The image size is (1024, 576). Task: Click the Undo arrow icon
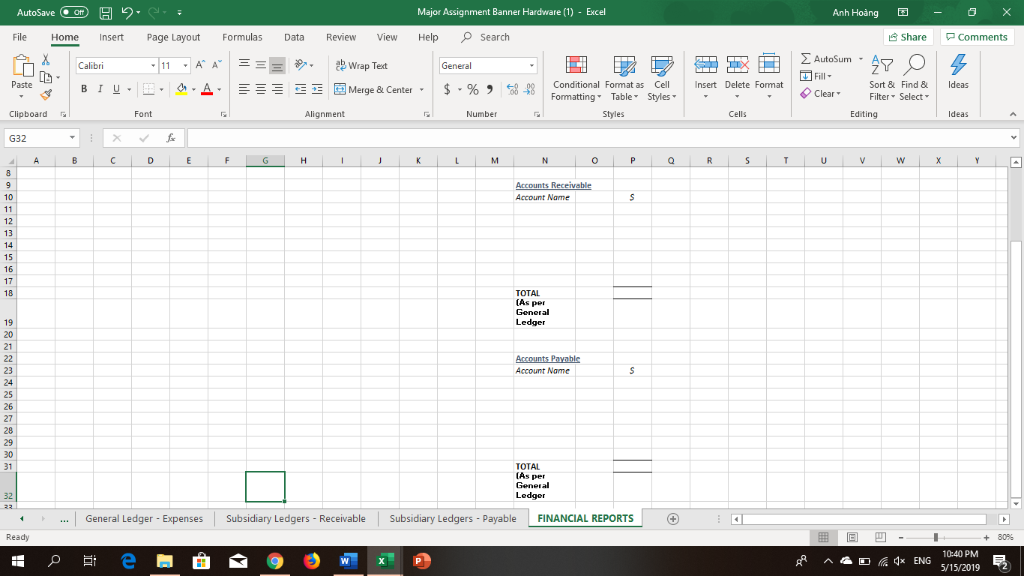click(127, 12)
